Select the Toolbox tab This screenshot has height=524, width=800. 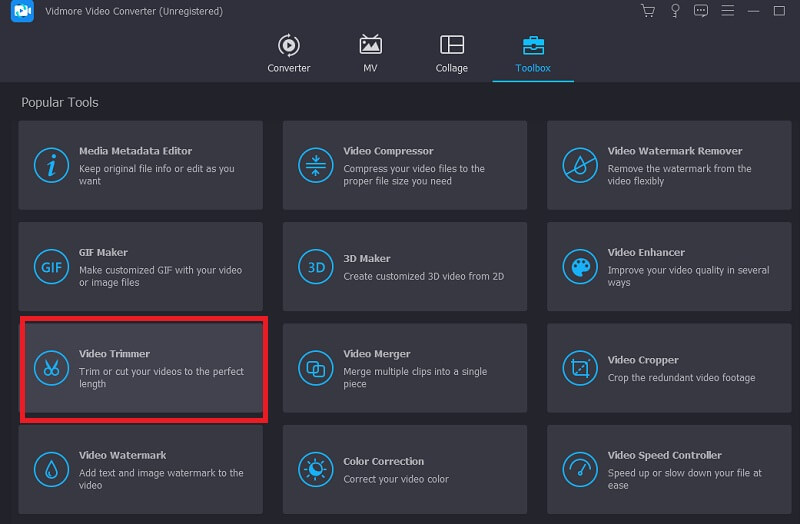533,54
